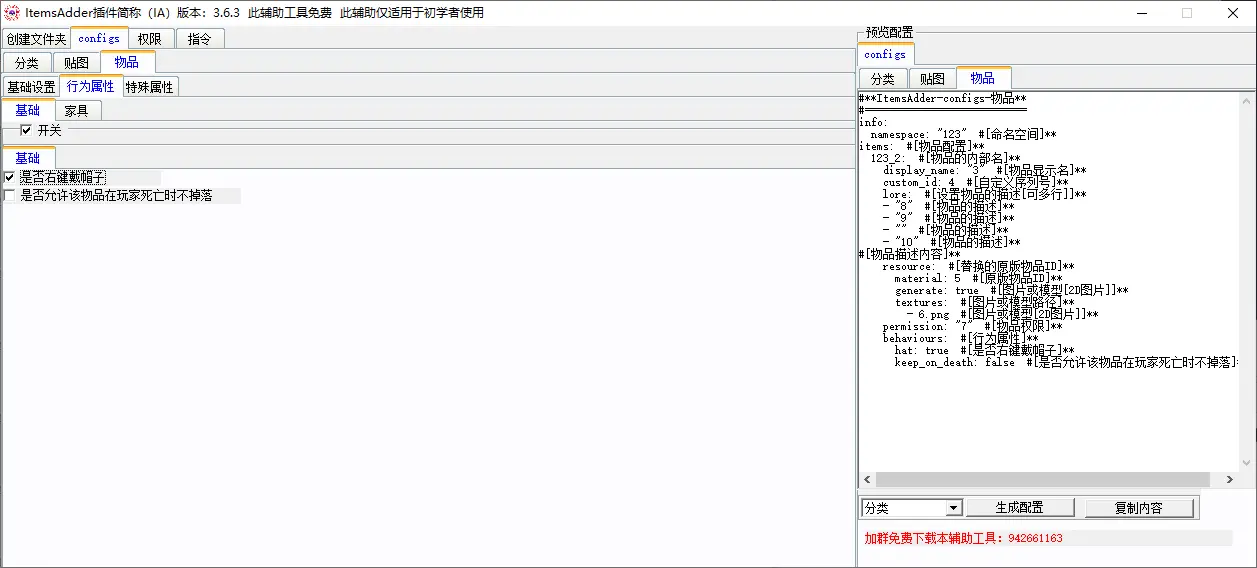
Task: Open preview panel 贴图 tab
Action: [x=932, y=78]
